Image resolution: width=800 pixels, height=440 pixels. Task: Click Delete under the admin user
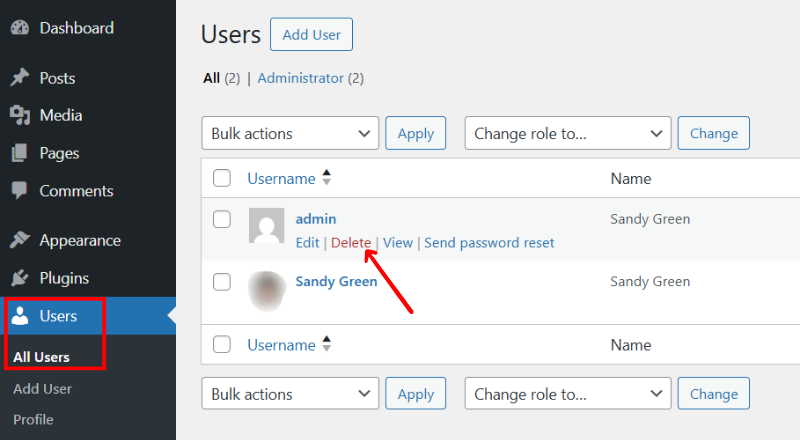351,242
